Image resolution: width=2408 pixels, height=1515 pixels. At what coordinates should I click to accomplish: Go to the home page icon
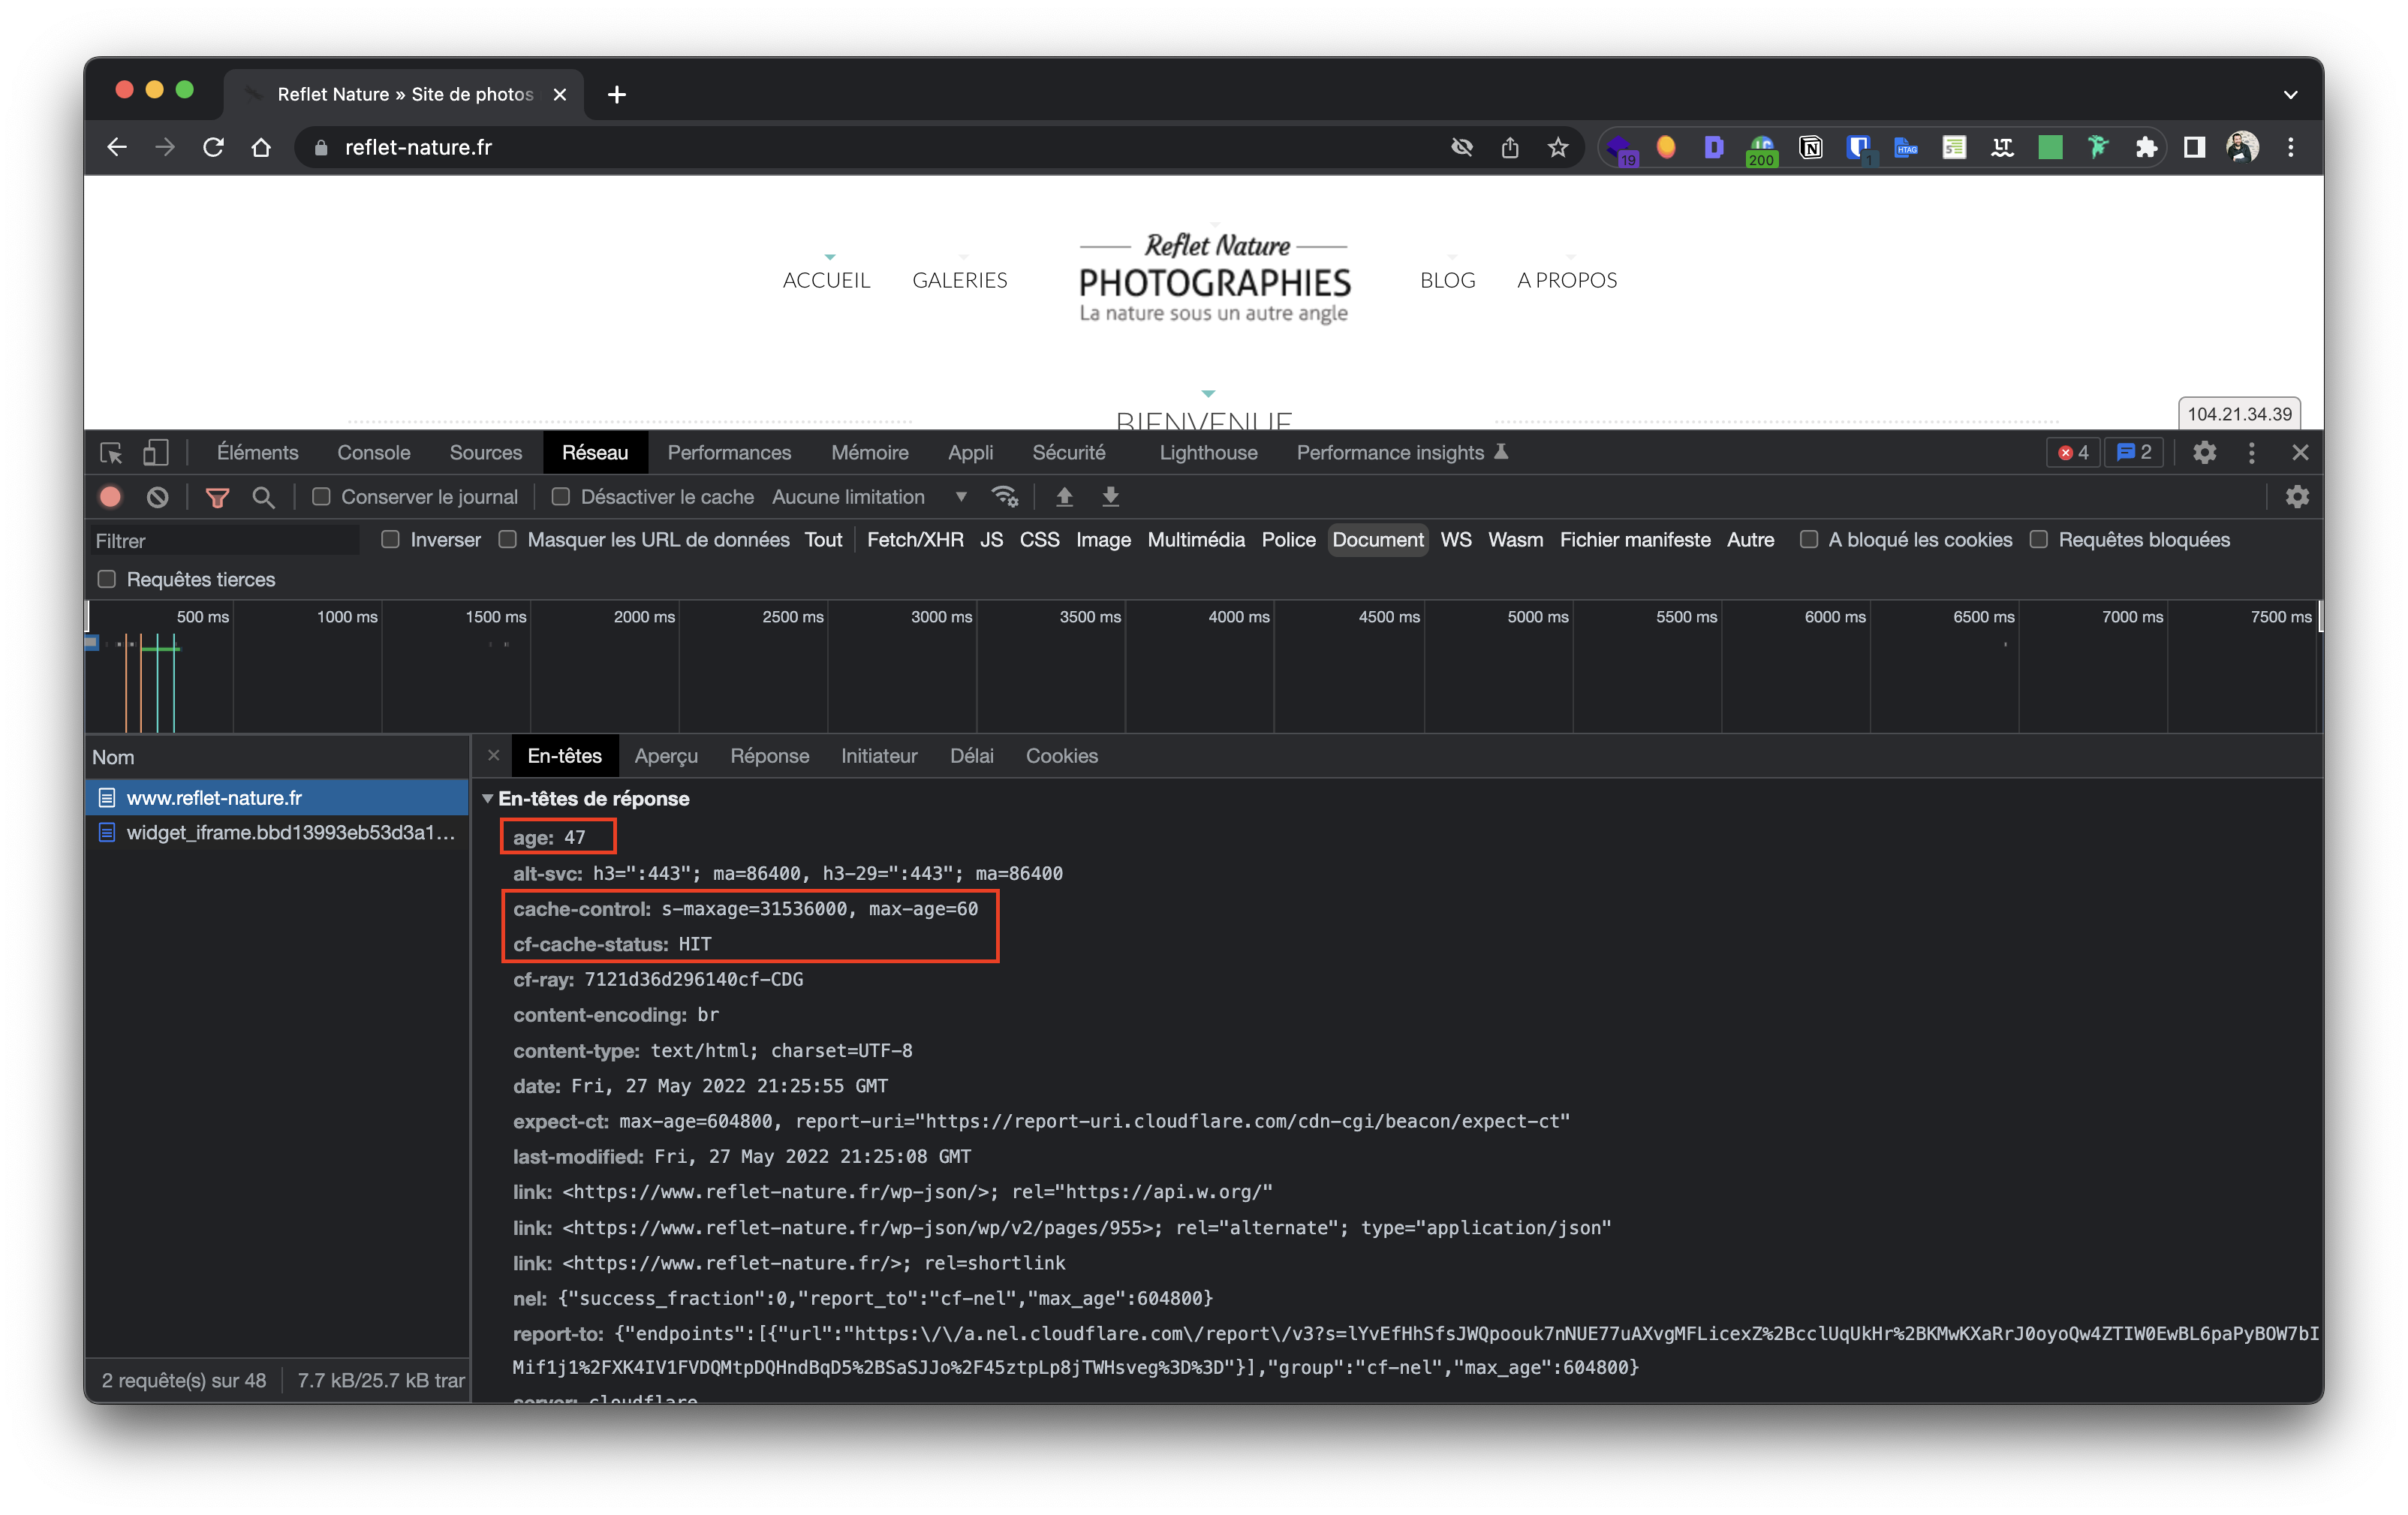[261, 147]
